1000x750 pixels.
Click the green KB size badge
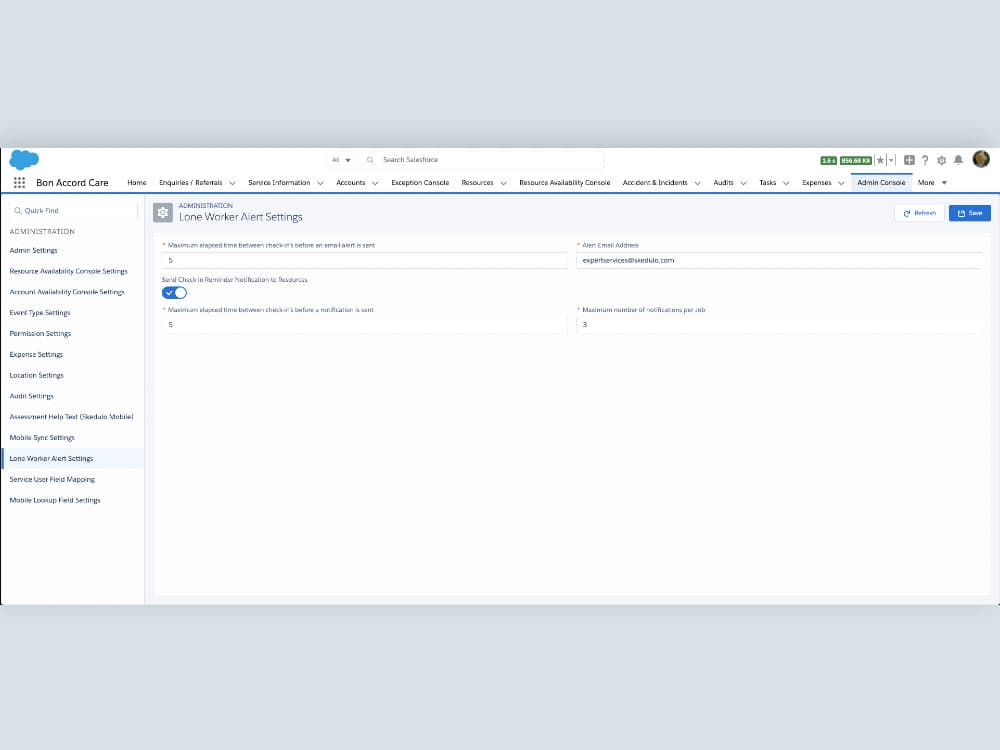855,161
